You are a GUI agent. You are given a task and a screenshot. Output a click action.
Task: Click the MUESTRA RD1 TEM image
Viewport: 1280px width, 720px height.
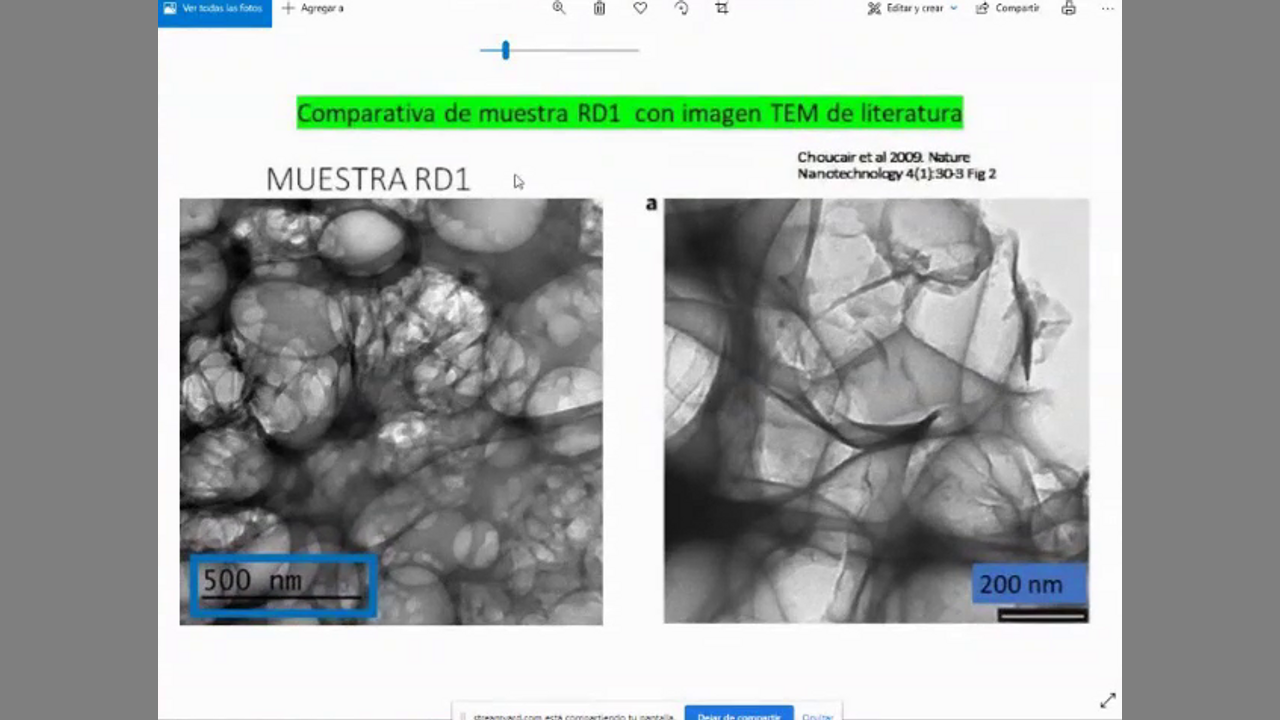click(391, 400)
